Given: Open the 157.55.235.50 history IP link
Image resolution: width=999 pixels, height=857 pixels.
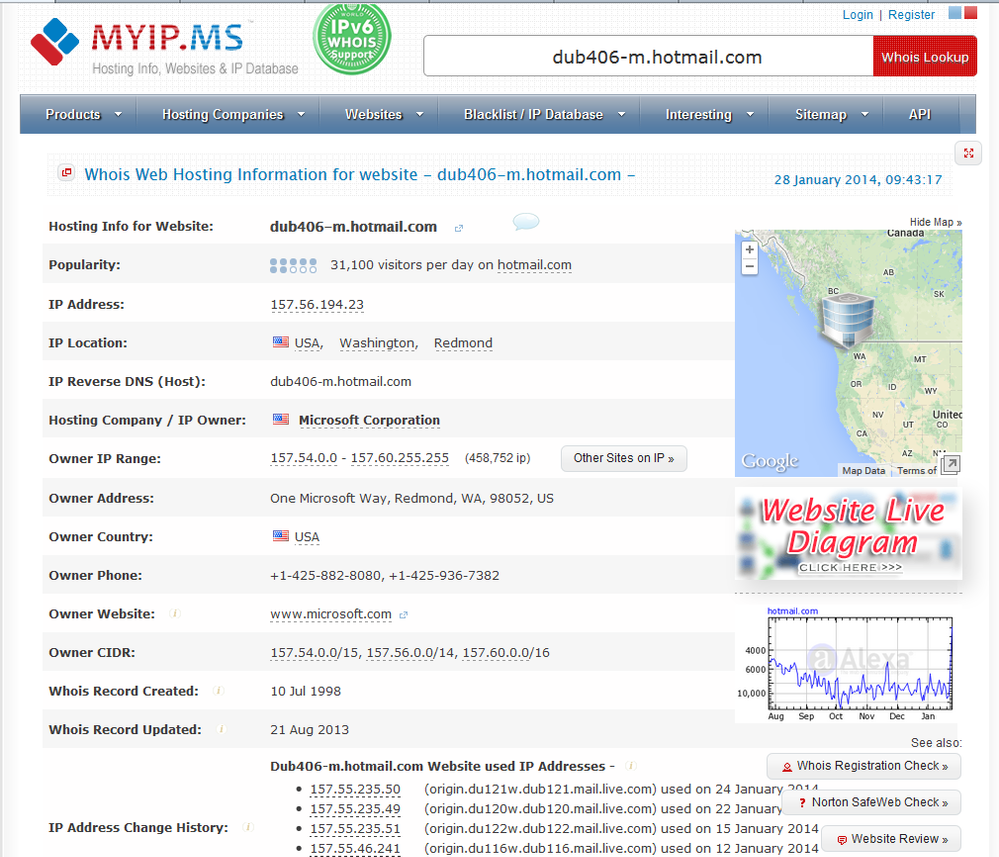Looking at the screenshot, I should 355,789.
